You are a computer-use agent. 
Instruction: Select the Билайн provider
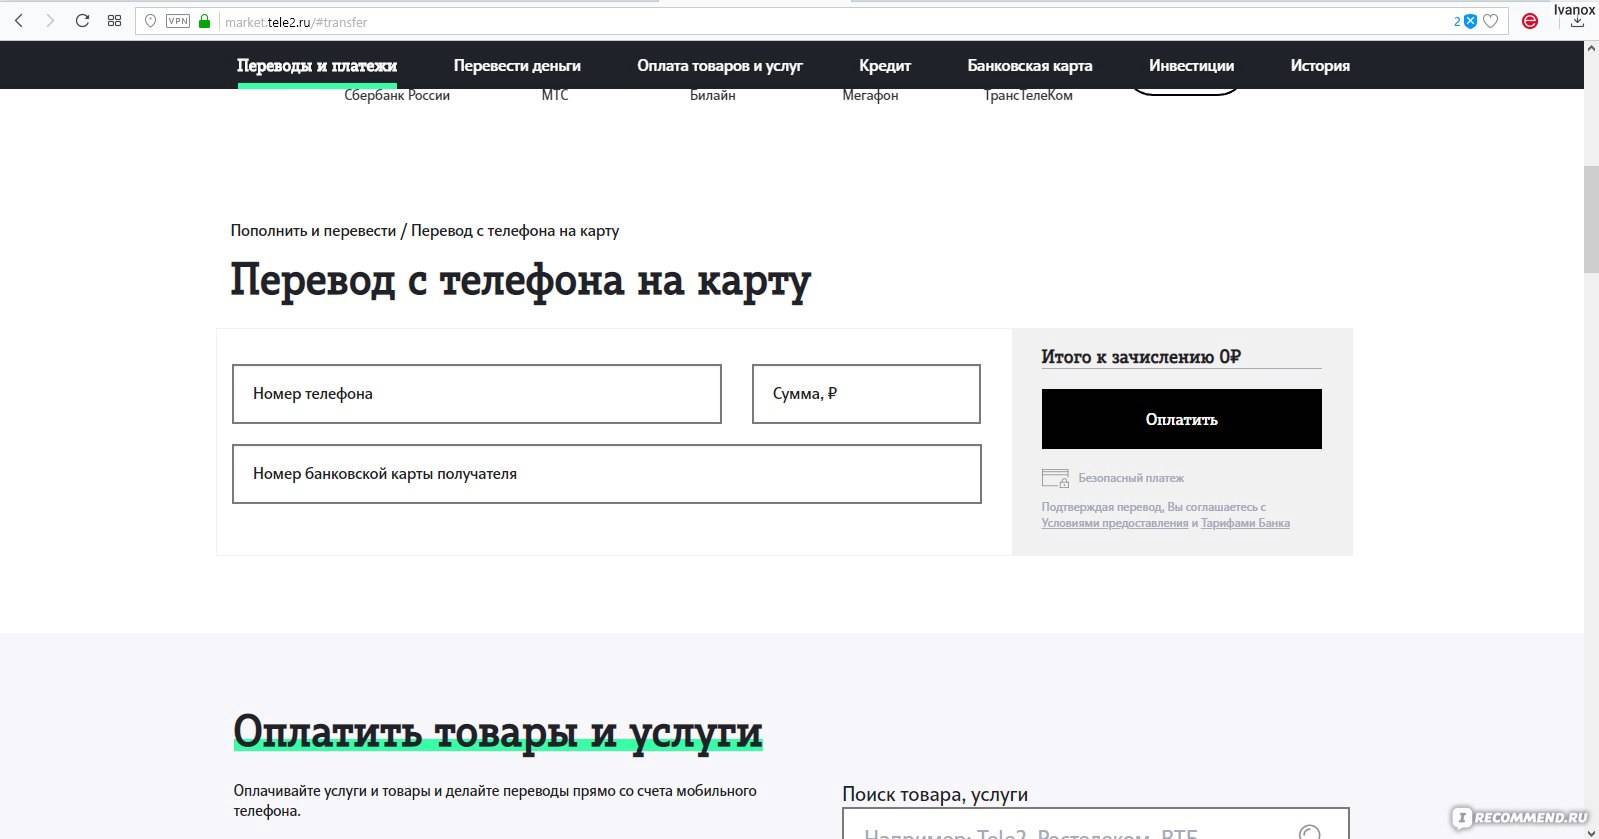point(713,96)
